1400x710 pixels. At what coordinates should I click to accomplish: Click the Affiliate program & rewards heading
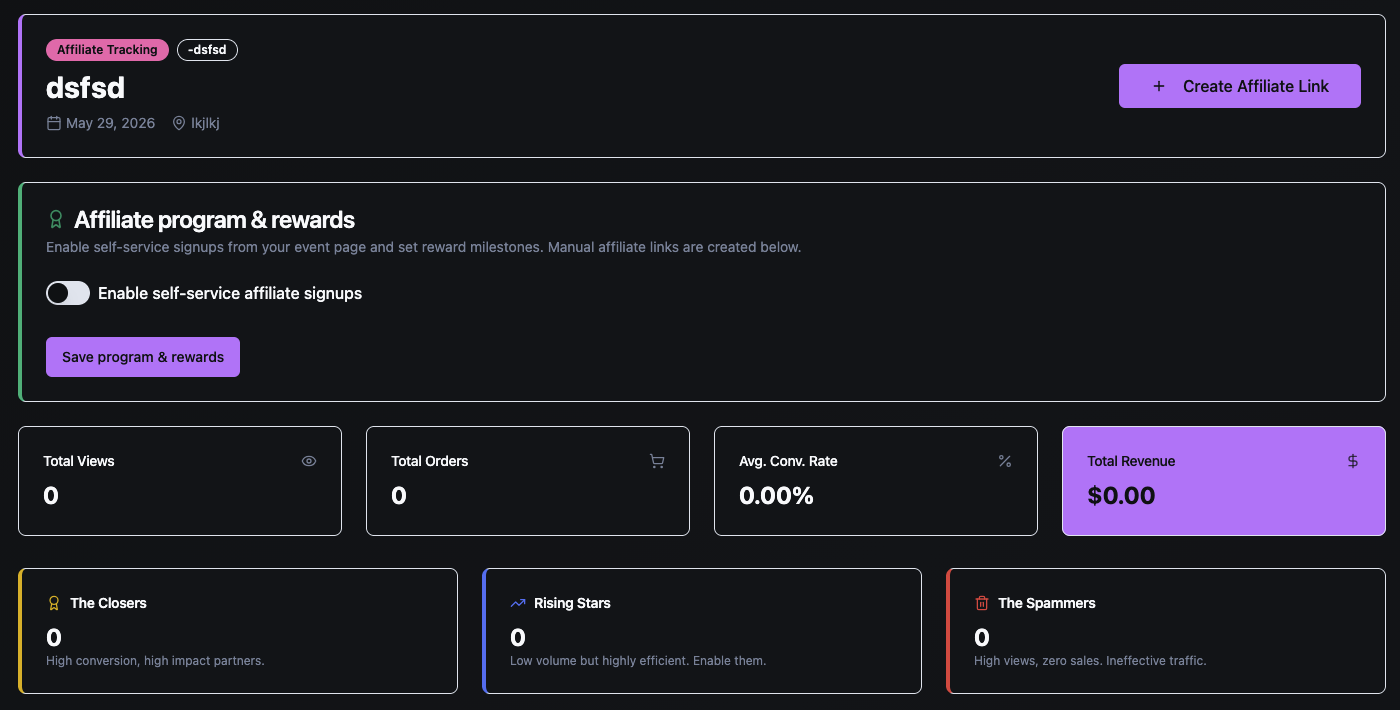click(214, 219)
